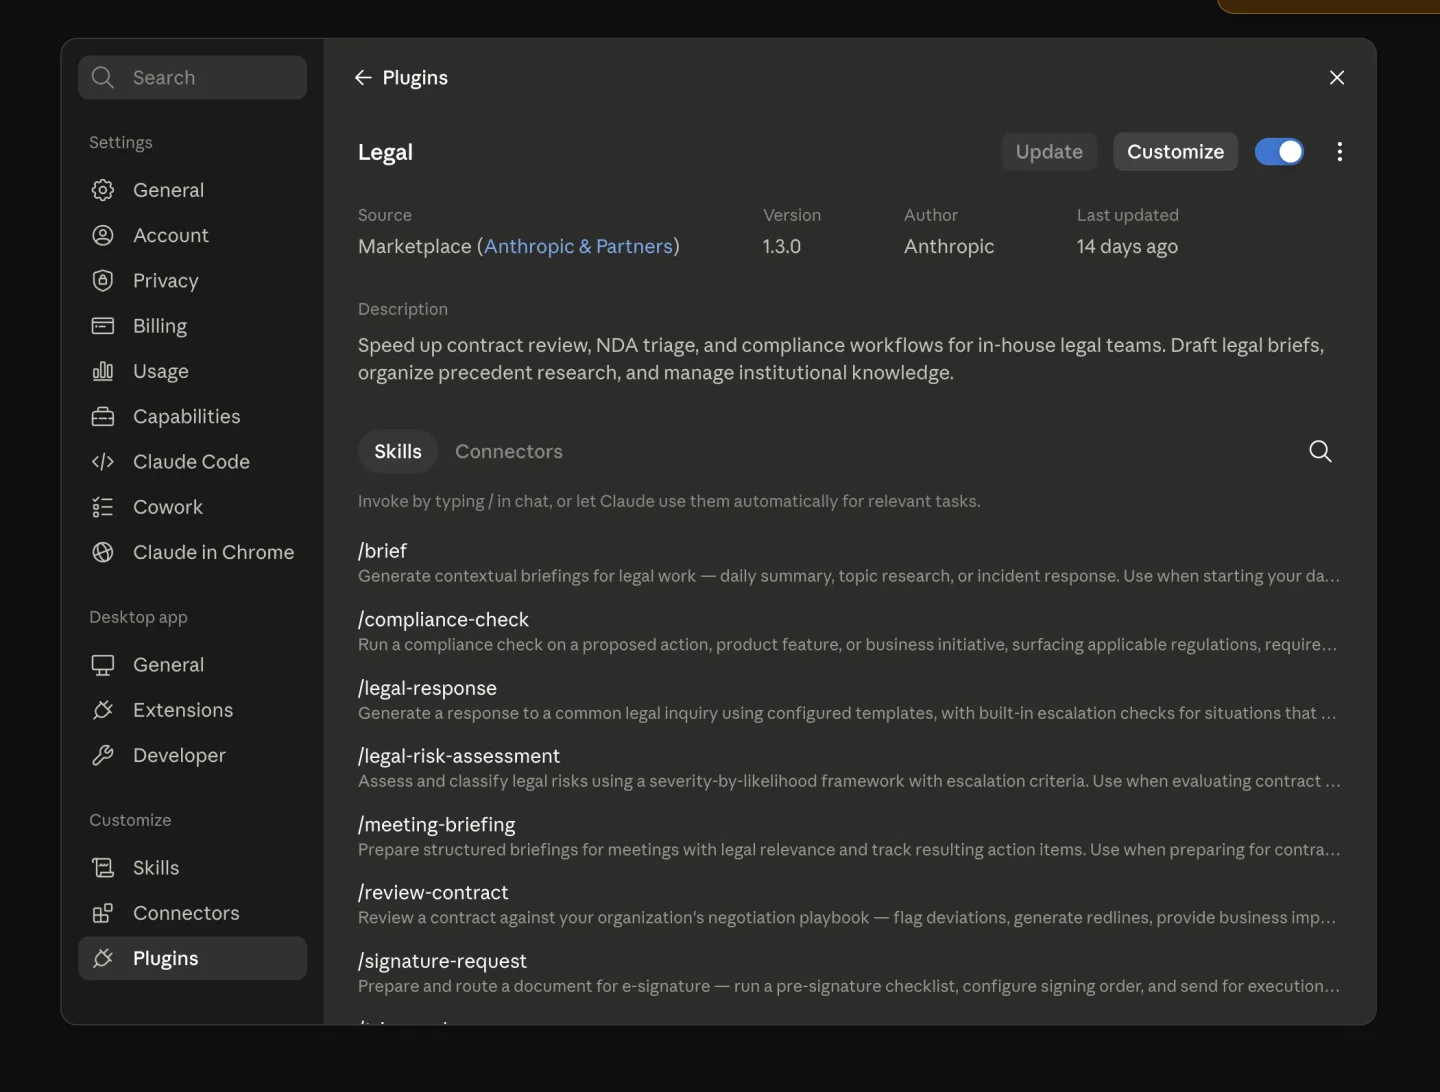1440x1092 pixels.
Task: Click the Cowork checklist icon
Action: click(102, 507)
